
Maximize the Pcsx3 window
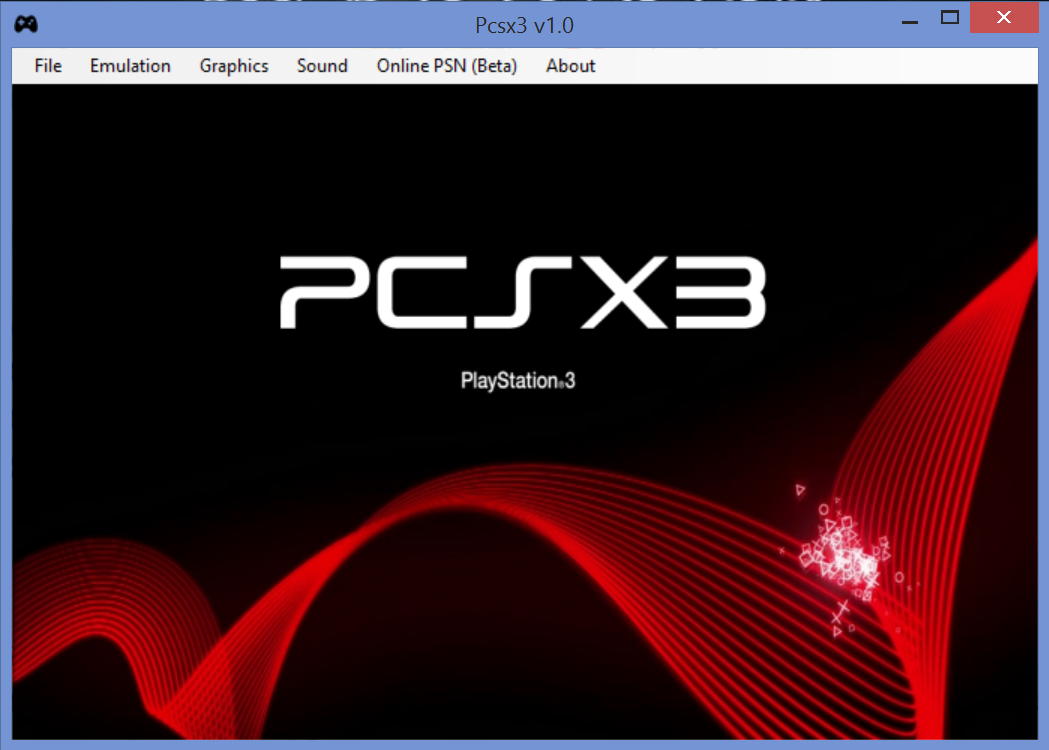click(x=949, y=18)
